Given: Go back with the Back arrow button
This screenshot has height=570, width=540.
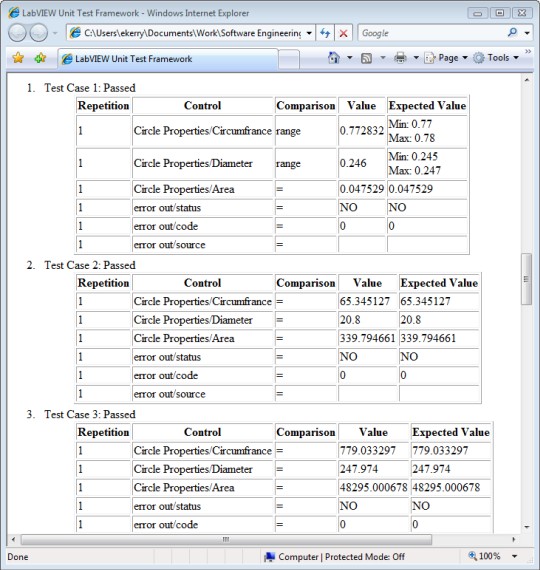Looking at the screenshot, I should (x=17, y=33).
